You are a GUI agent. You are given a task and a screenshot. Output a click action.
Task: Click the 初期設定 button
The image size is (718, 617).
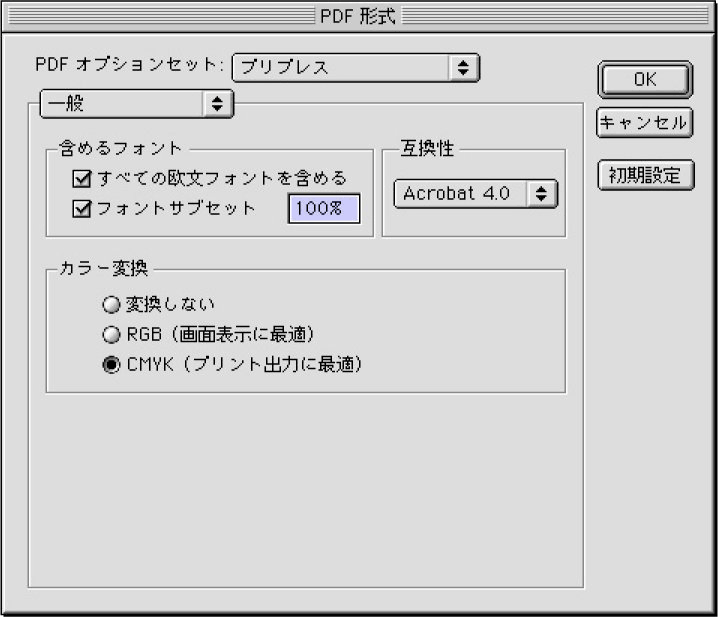tap(646, 175)
